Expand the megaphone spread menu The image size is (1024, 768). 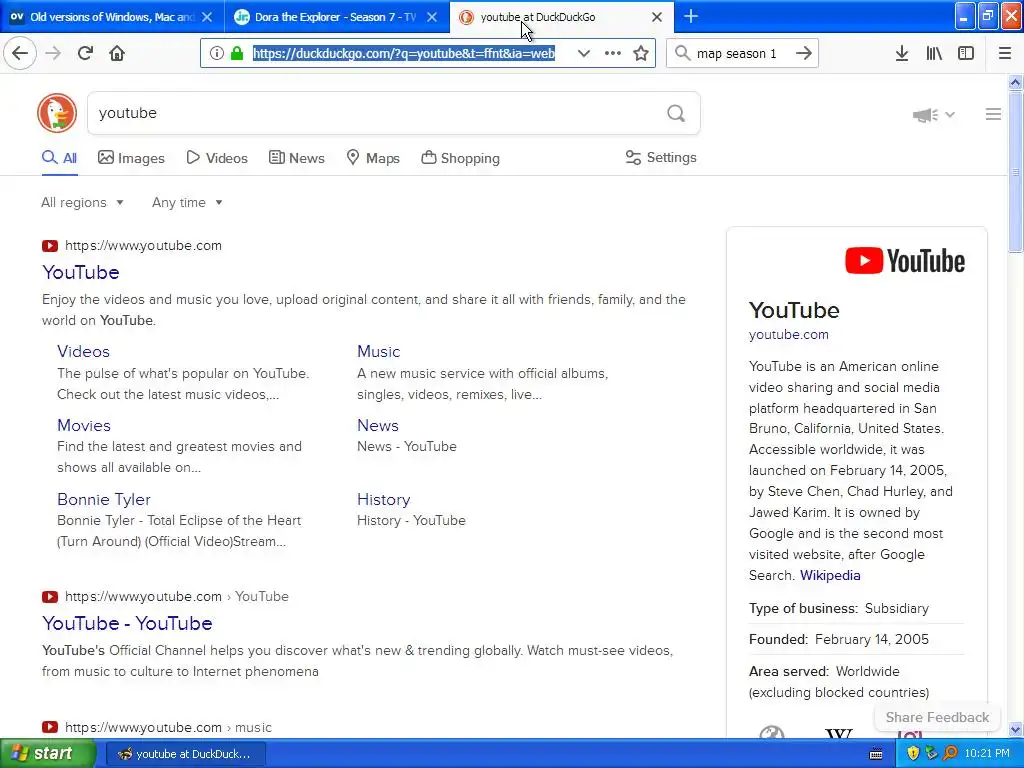click(934, 115)
